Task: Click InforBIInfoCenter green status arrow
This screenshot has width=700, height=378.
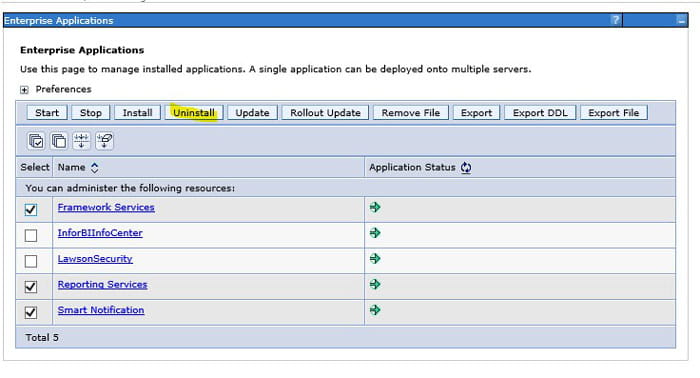Action: [375, 233]
